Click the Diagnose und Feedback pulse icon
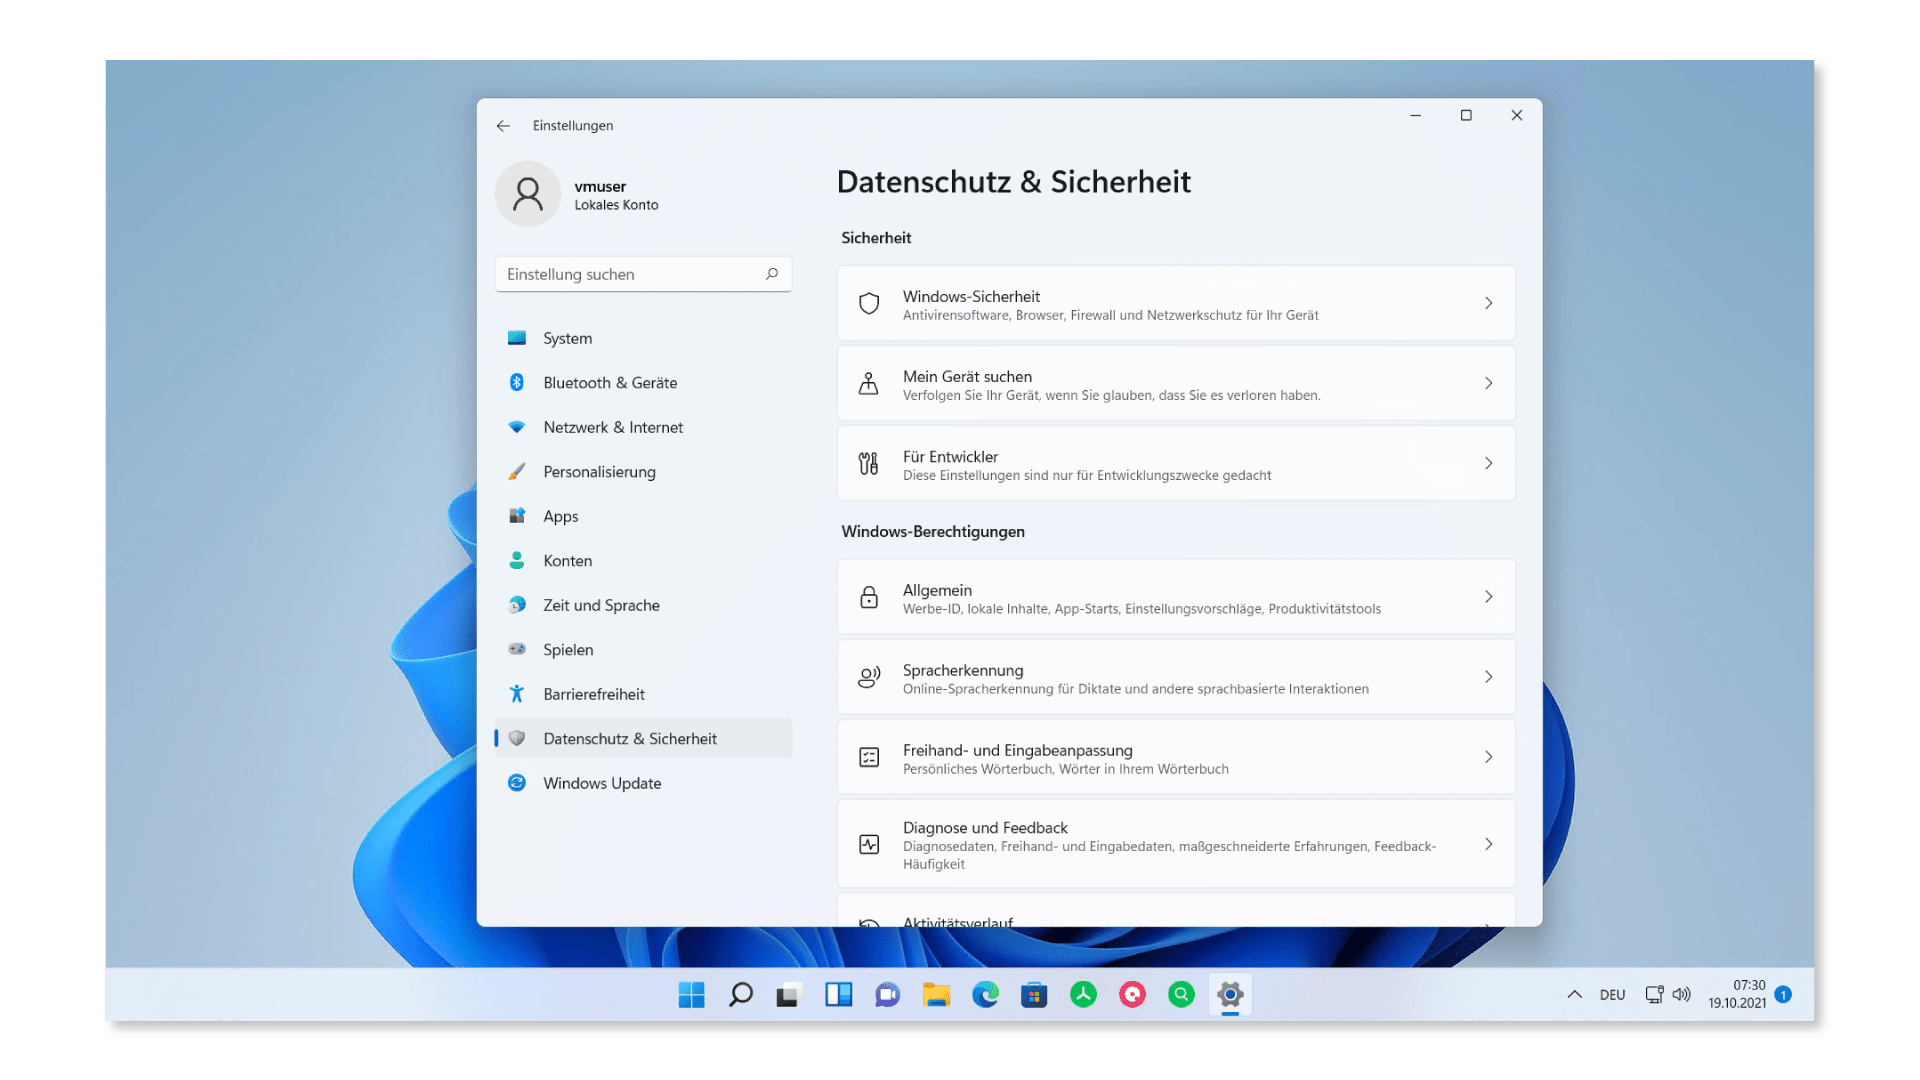Image resolution: width=1920 pixels, height=1080 pixels. (869, 845)
